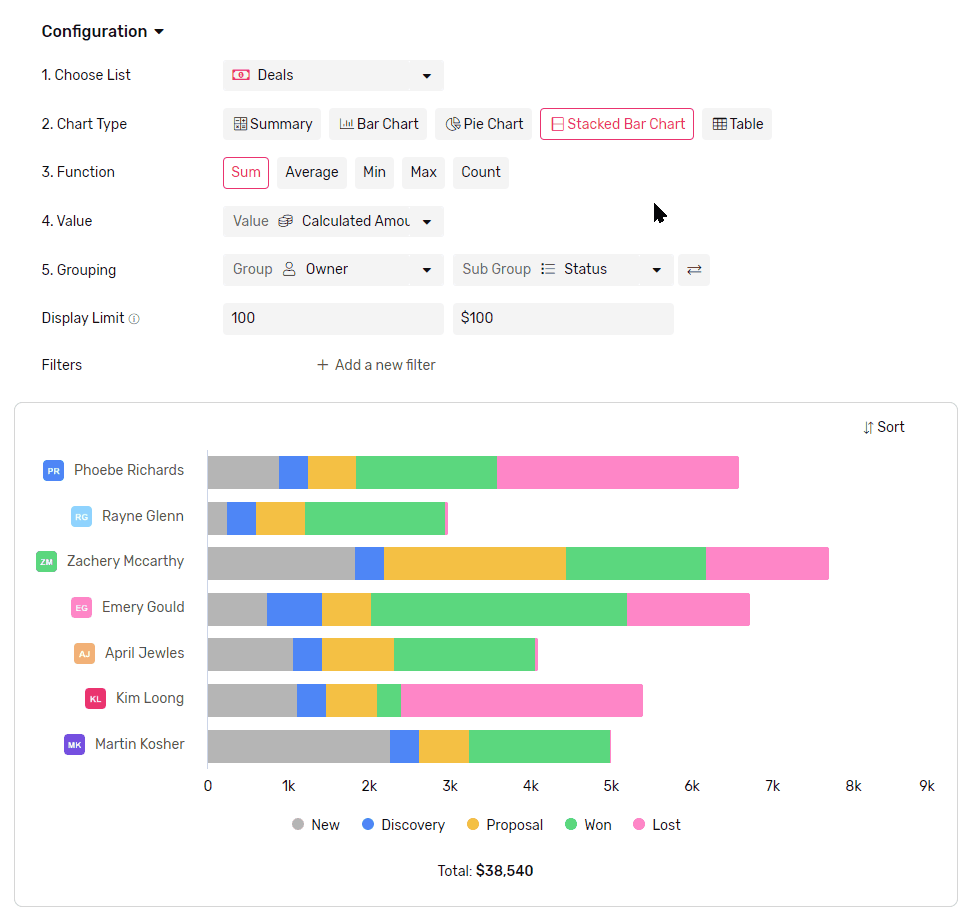The image size is (960, 914).
Task: Click Kim Loong's pink Lost bar segment
Action: [522, 700]
